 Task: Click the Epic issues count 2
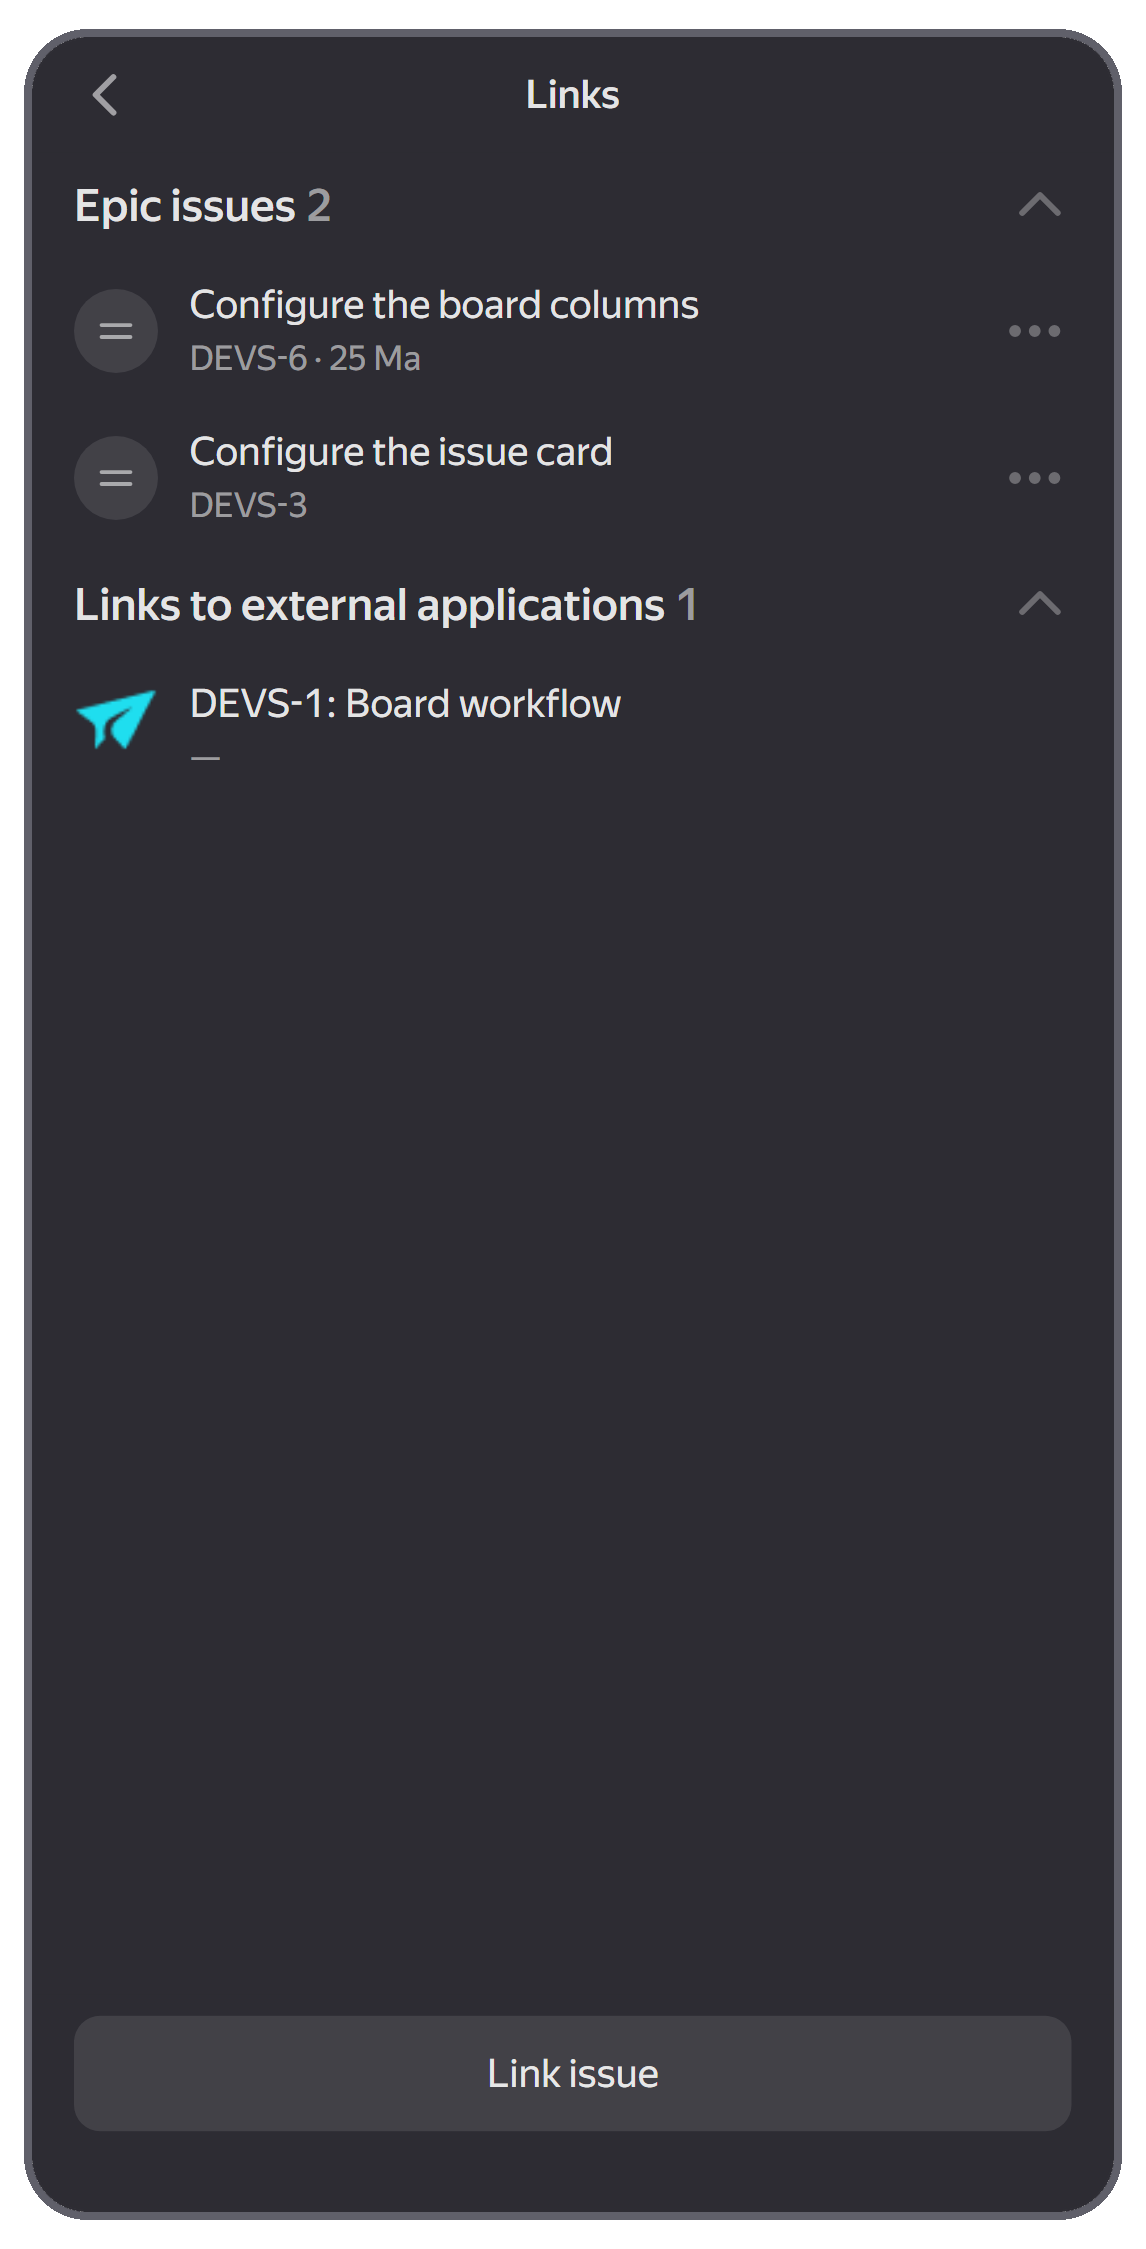click(x=319, y=206)
